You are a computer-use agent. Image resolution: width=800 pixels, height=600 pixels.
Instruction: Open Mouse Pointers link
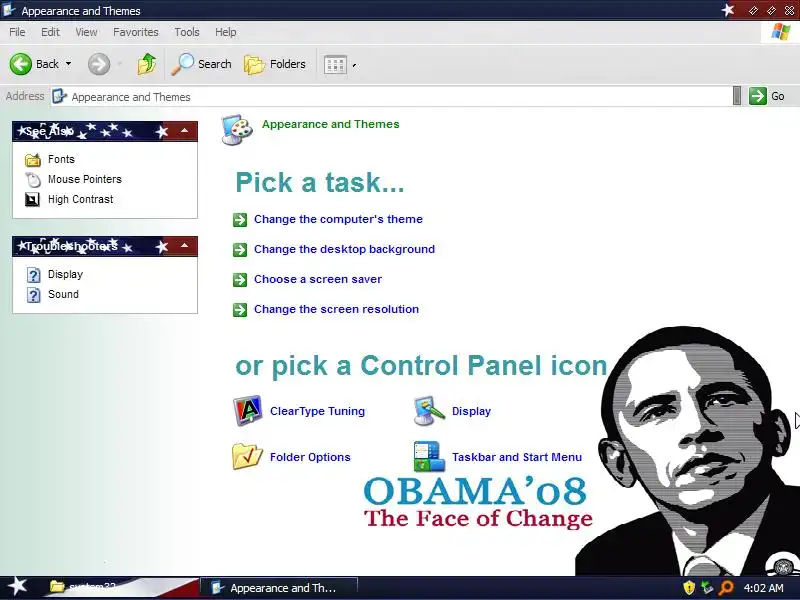coord(85,179)
